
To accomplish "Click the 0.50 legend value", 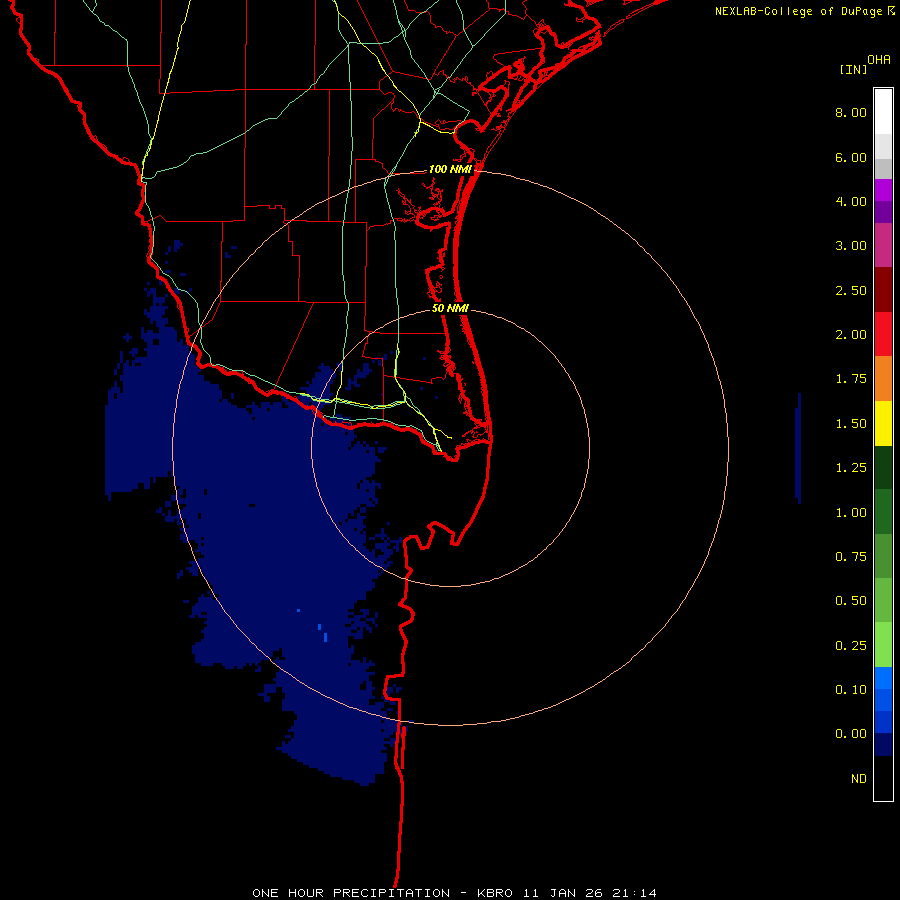I will point(851,601).
